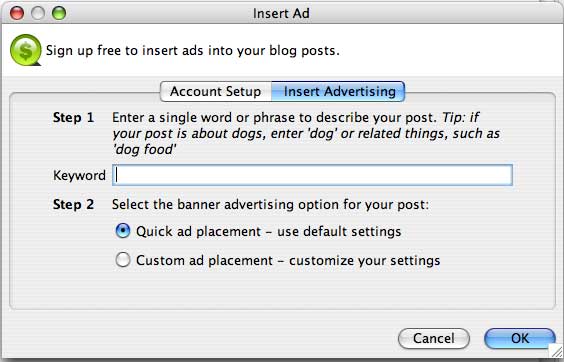564x362 pixels.
Task: Click the Step 2 label
Action: 73,204
